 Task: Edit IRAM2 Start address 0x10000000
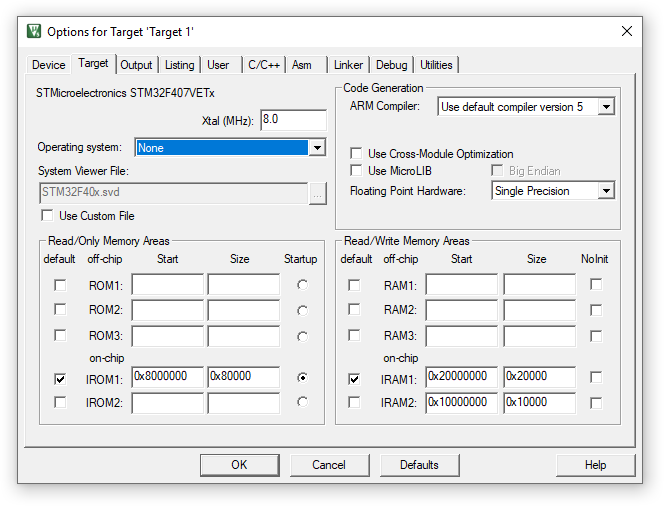462,403
